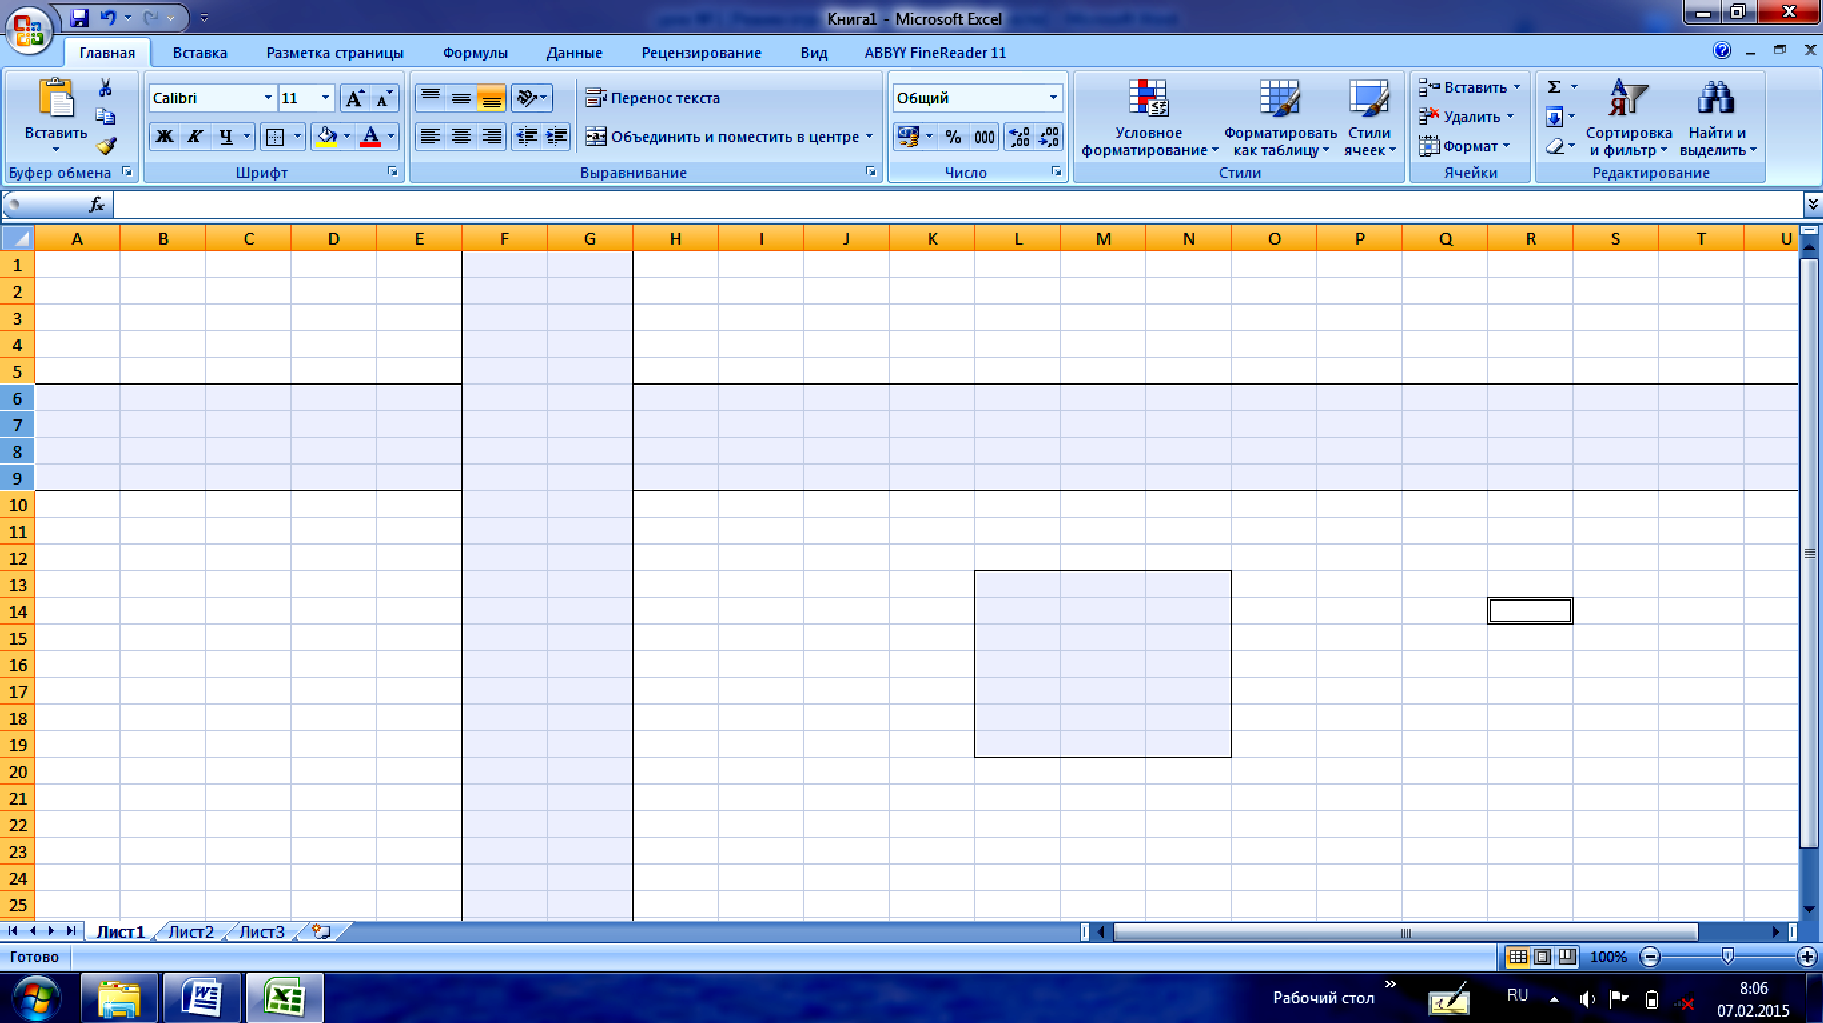Align text to top of cell
The image size is (1823, 1023).
[x=430, y=97]
